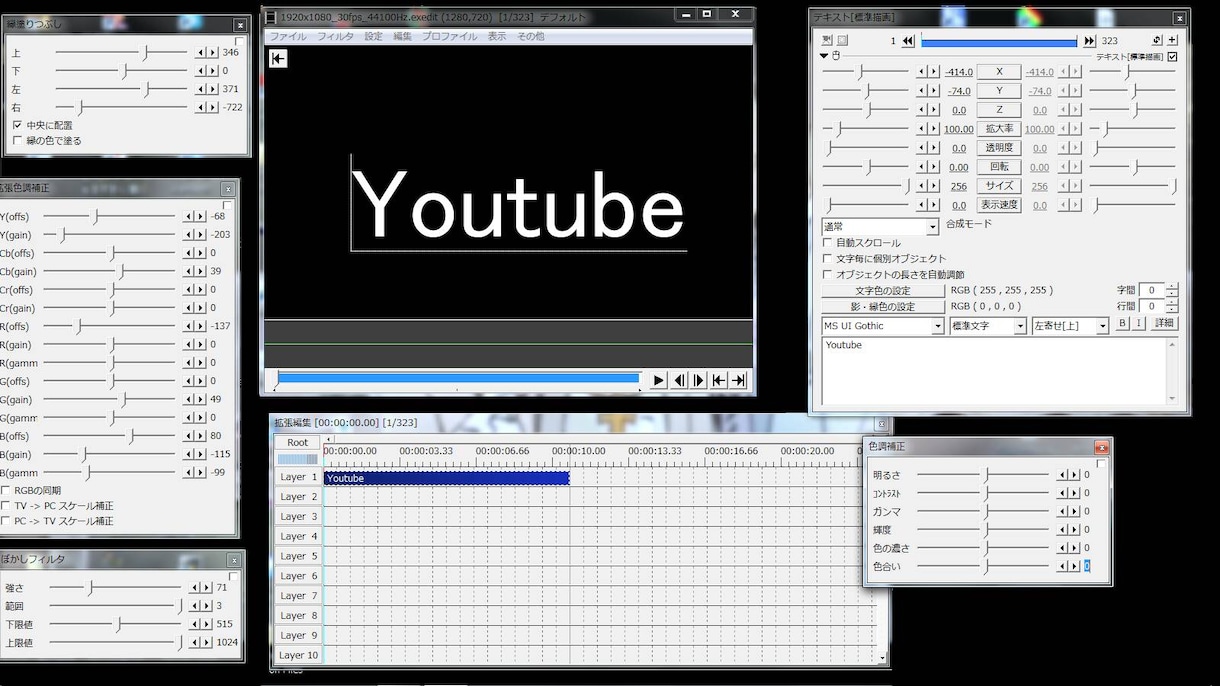The height and width of the screenshot is (686, 1220).
Task: Jump to object end in text dialog
Action: (x=1089, y=41)
